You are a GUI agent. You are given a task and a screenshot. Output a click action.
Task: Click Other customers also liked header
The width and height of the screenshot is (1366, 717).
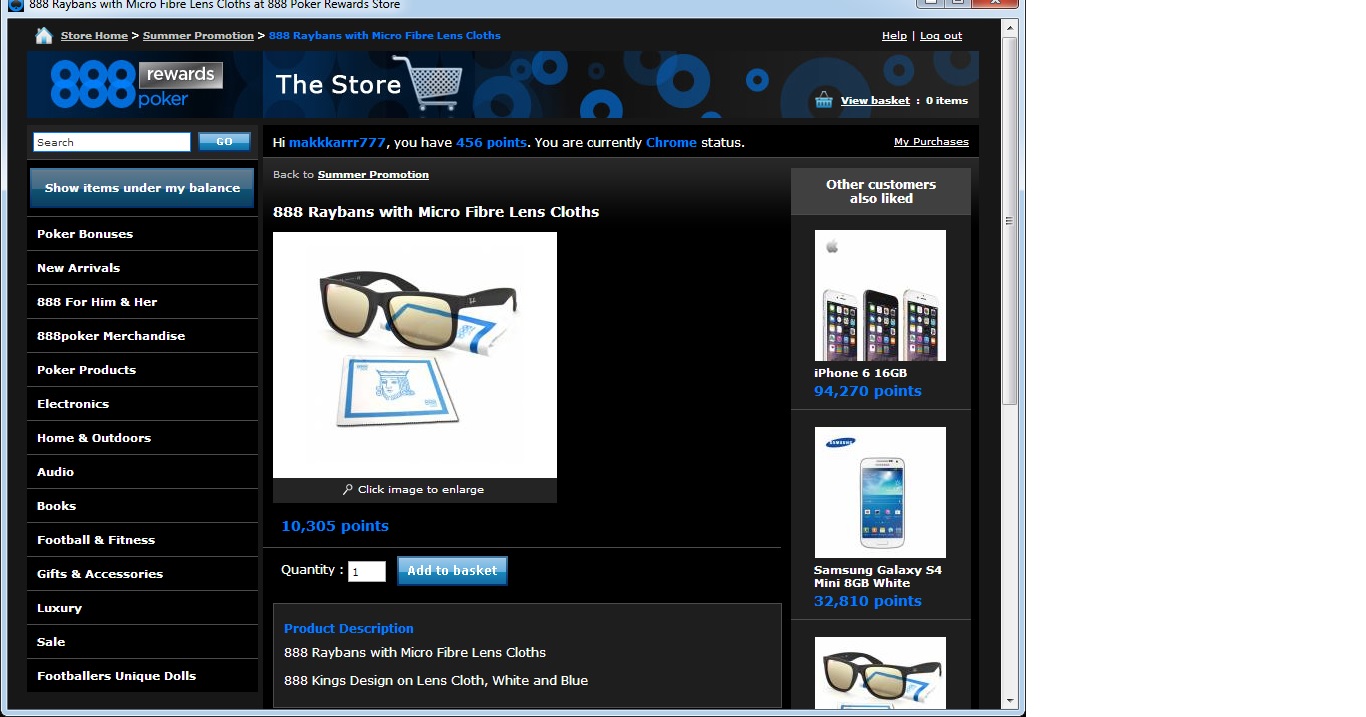[x=881, y=191]
